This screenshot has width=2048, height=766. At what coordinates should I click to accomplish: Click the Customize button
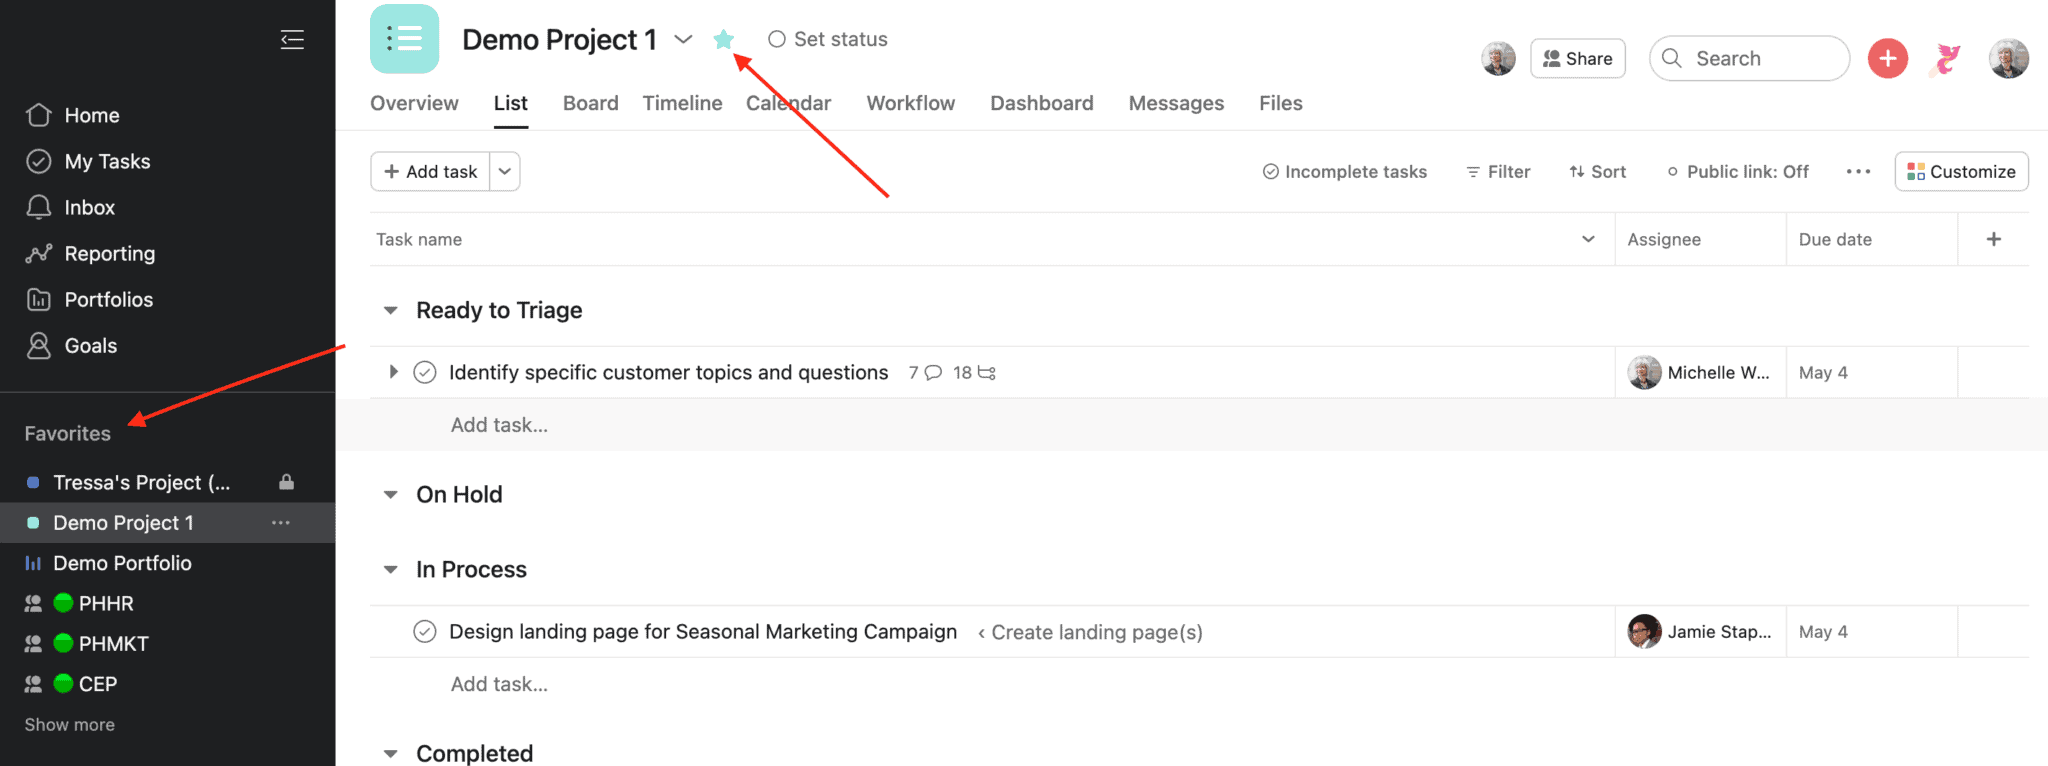1961,171
